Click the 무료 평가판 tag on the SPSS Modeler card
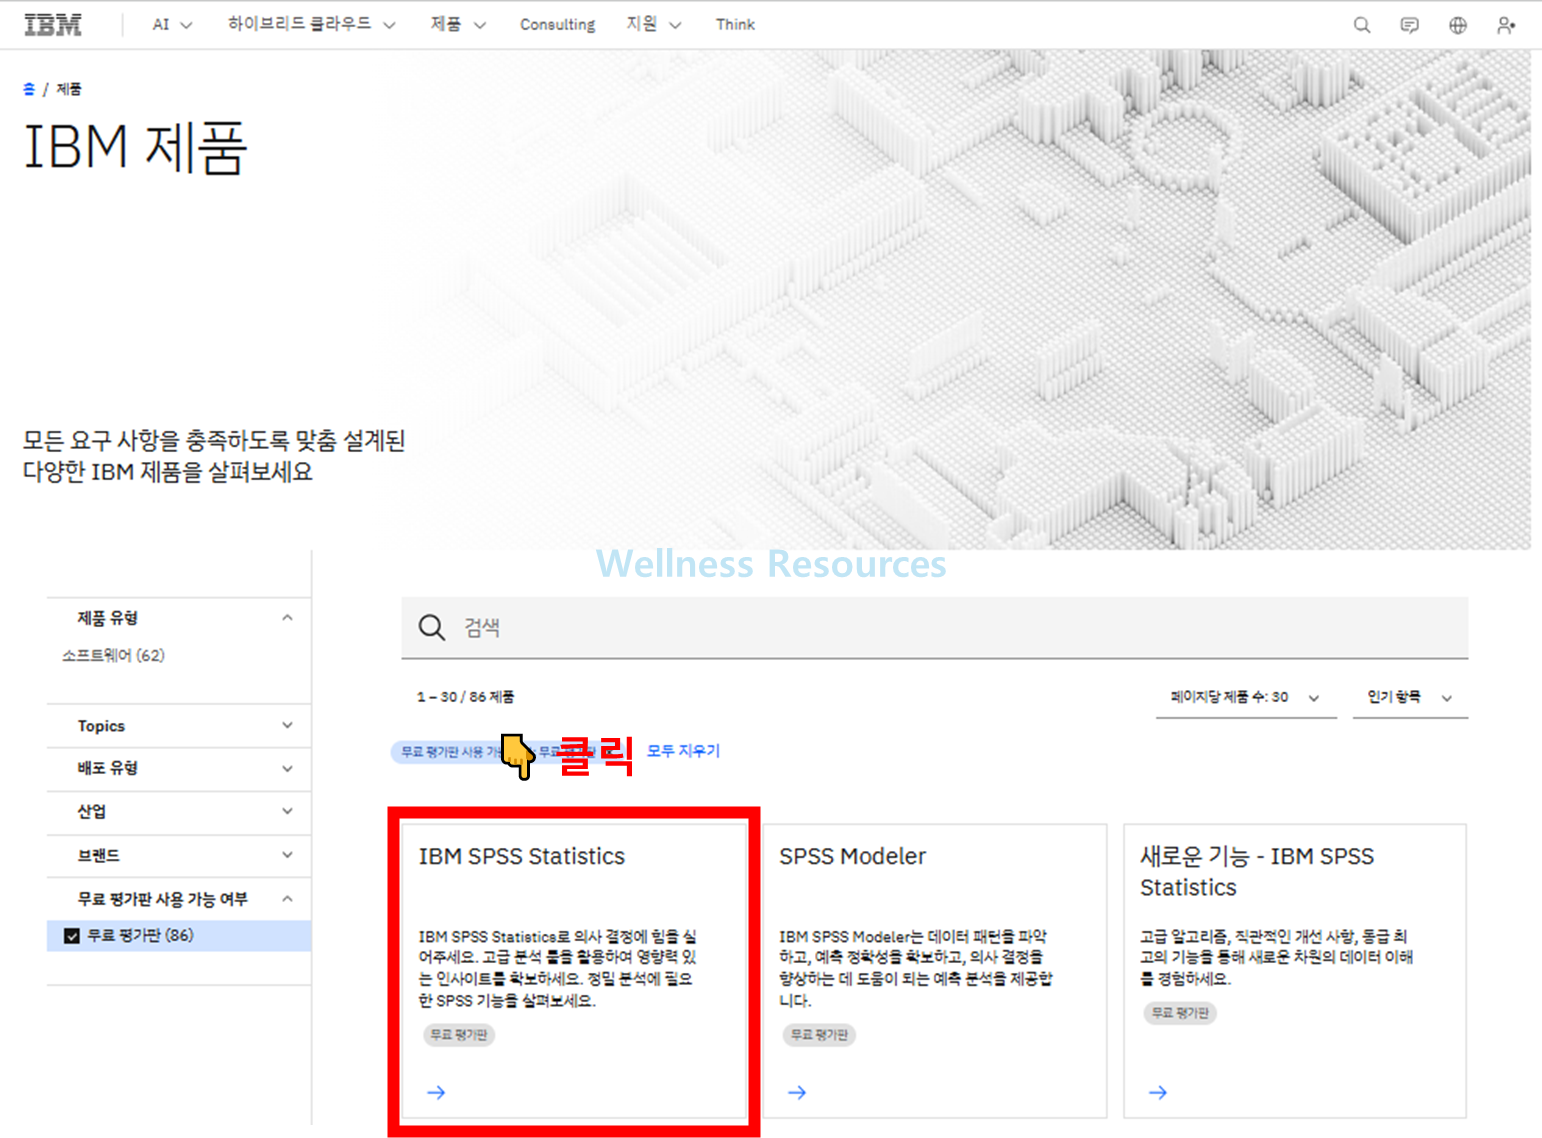 coord(819,1035)
